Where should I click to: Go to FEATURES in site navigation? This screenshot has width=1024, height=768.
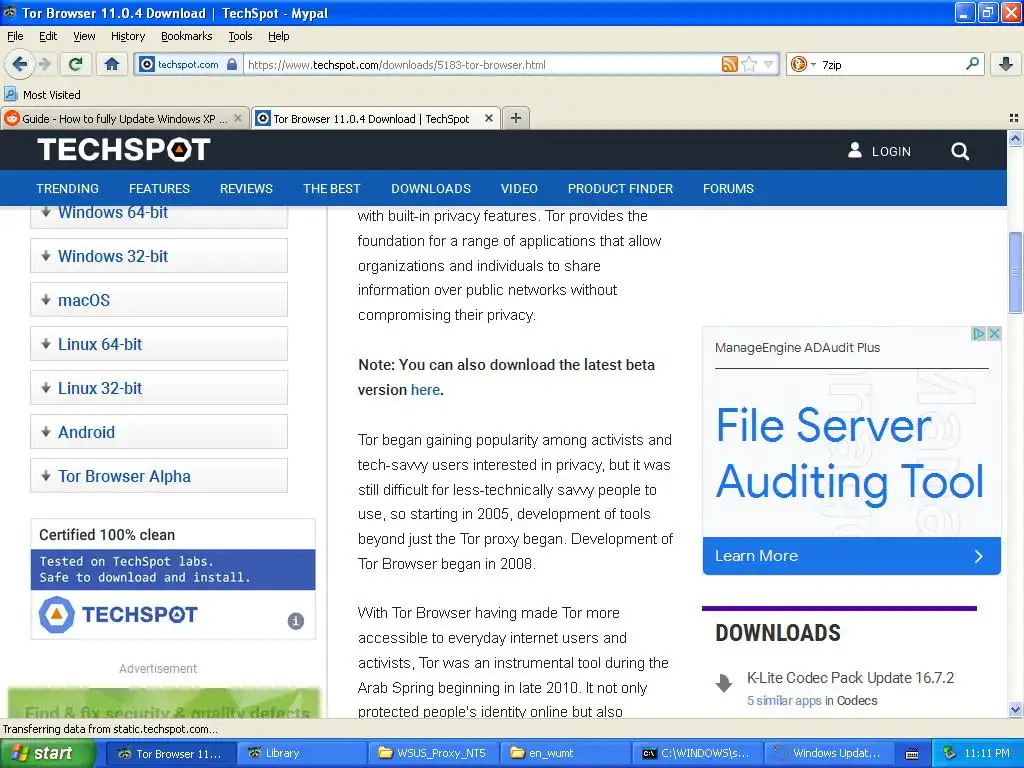[159, 188]
